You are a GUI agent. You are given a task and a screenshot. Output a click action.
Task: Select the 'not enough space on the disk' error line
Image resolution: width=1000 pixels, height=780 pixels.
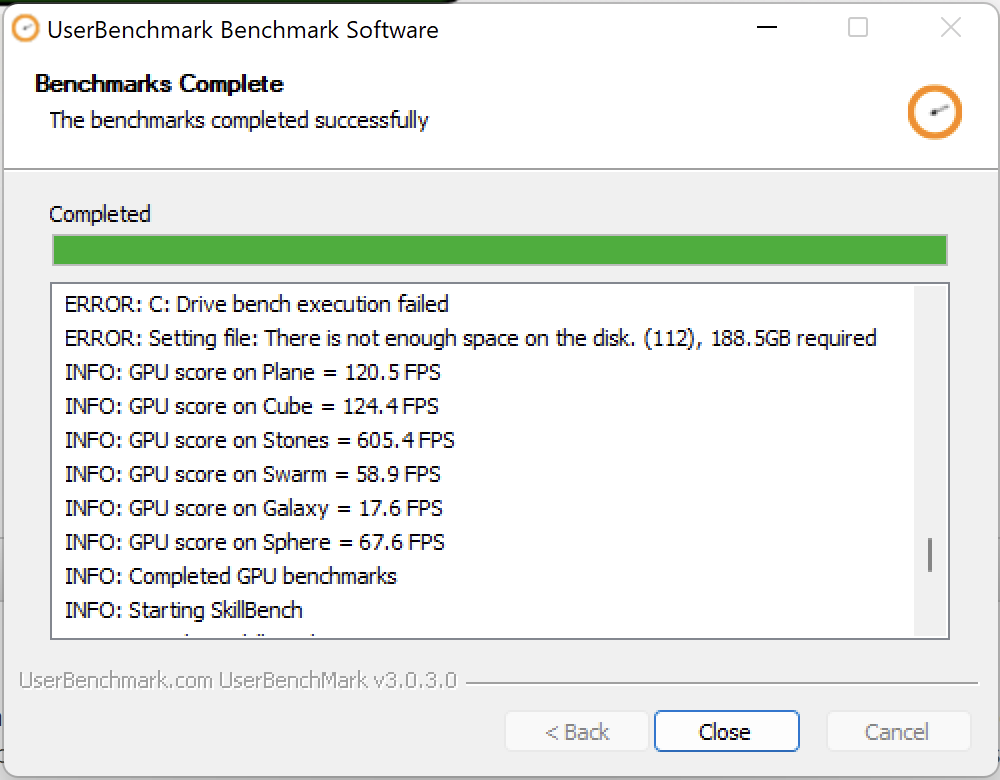pyautogui.click(x=471, y=338)
